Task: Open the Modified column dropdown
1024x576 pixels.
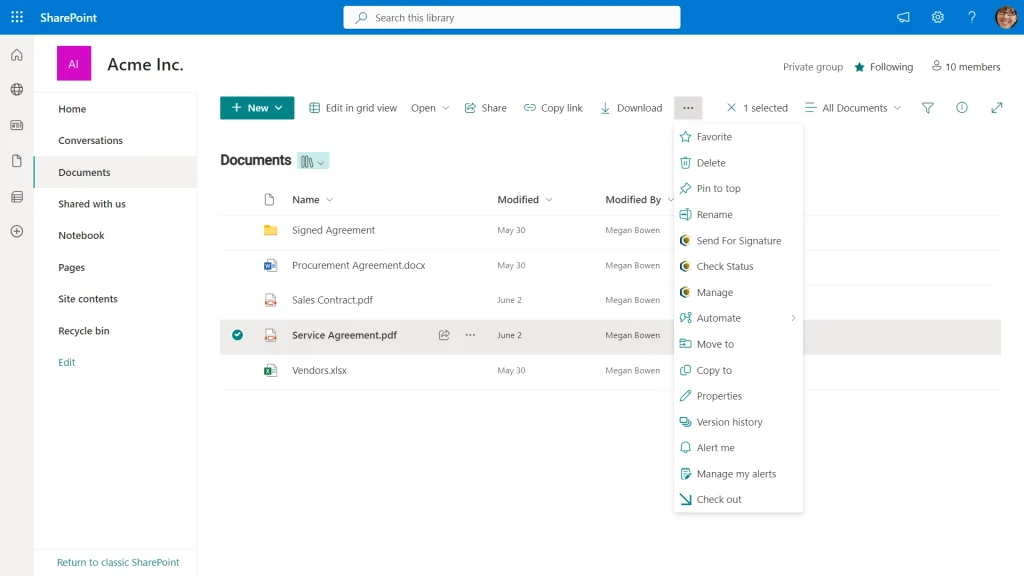Action: pyautogui.click(x=549, y=200)
